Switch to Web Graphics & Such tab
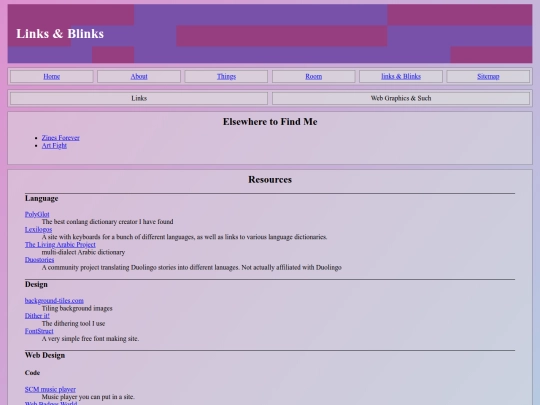This screenshot has height=405, width=540. click(401, 98)
